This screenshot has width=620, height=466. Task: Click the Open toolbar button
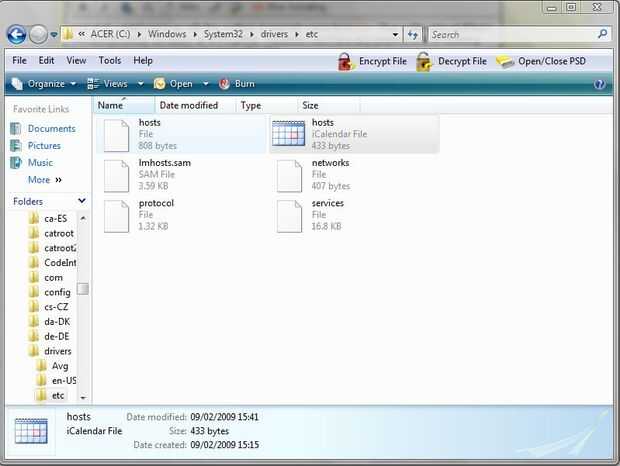[x=173, y=84]
